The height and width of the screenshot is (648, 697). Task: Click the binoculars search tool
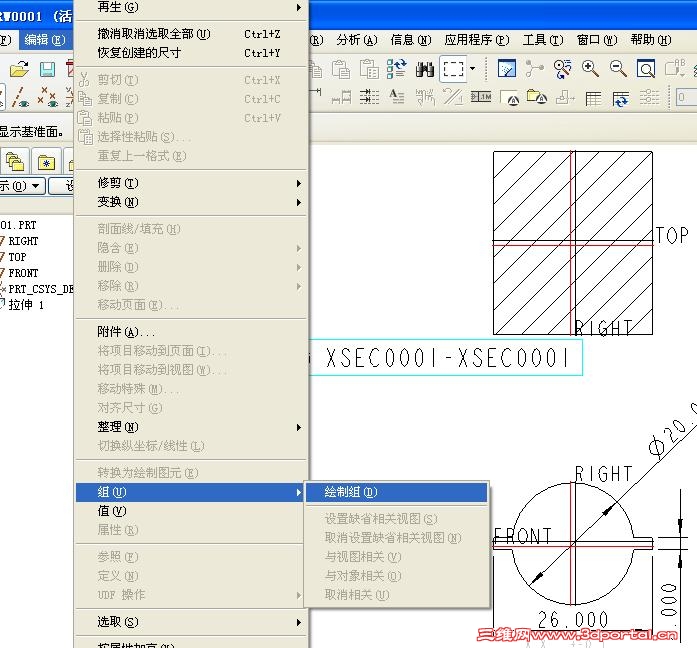pos(425,69)
